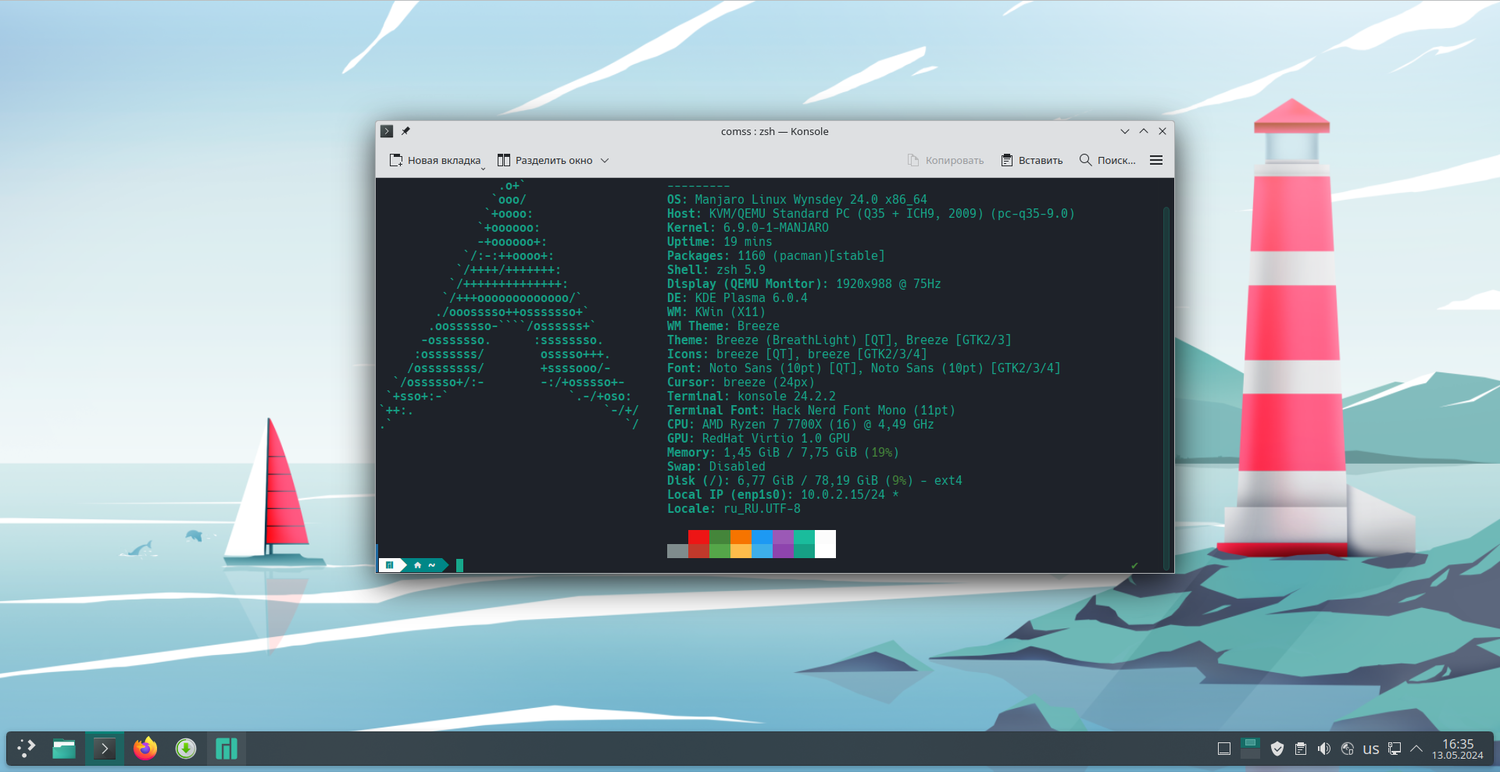Screen dimensions: 1500x772
Task: Paste with the Вставить button
Action: point(1032,160)
